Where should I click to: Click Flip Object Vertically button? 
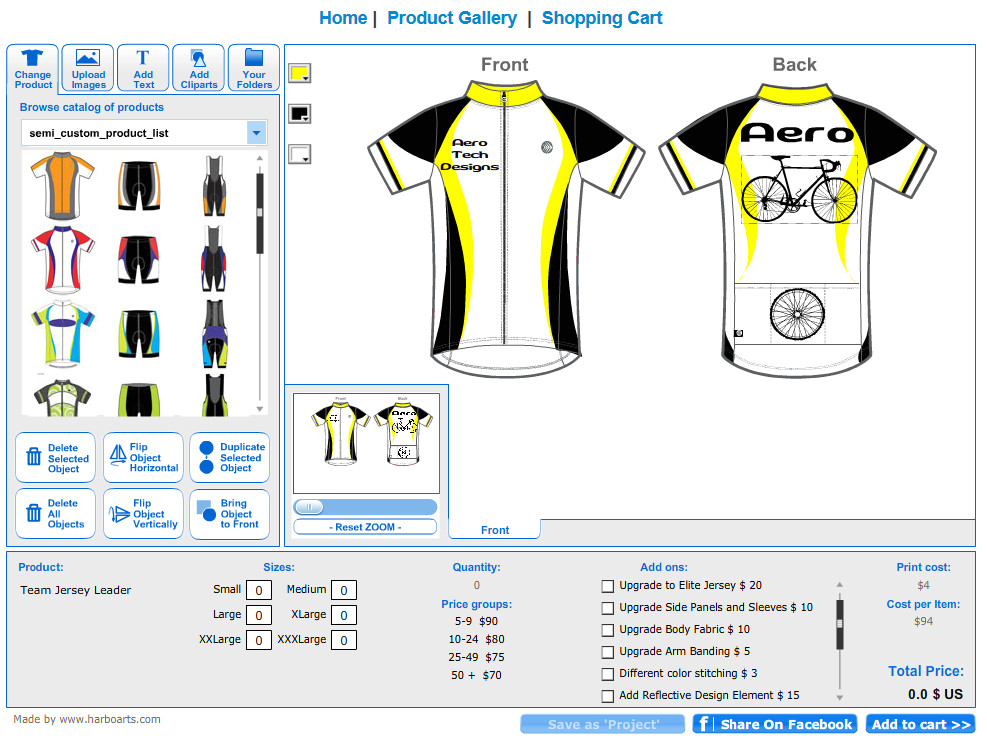point(143,514)
